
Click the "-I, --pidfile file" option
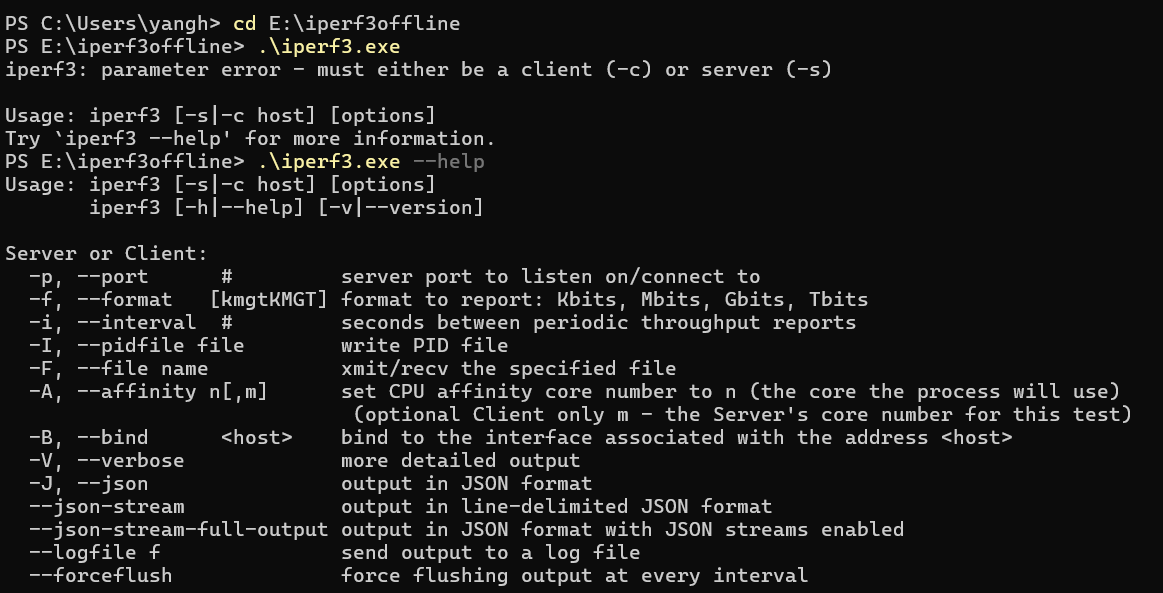[136, 345]
